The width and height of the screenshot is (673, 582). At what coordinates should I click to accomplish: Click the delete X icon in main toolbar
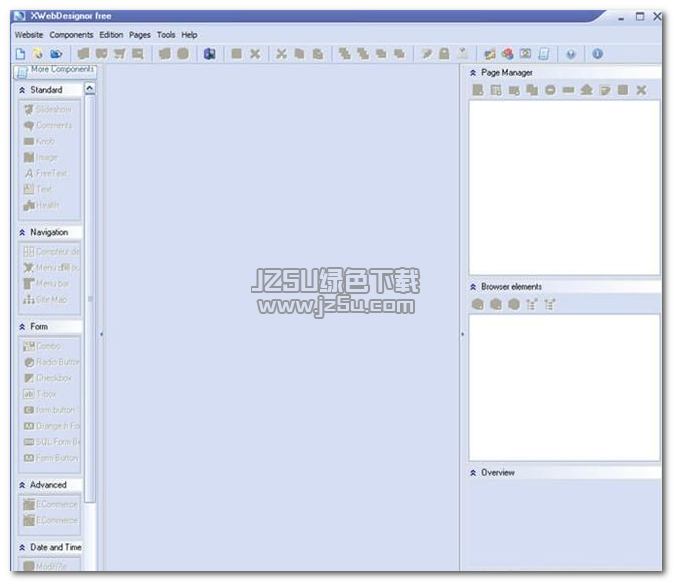pyautogui.click(x=255, y=54)
